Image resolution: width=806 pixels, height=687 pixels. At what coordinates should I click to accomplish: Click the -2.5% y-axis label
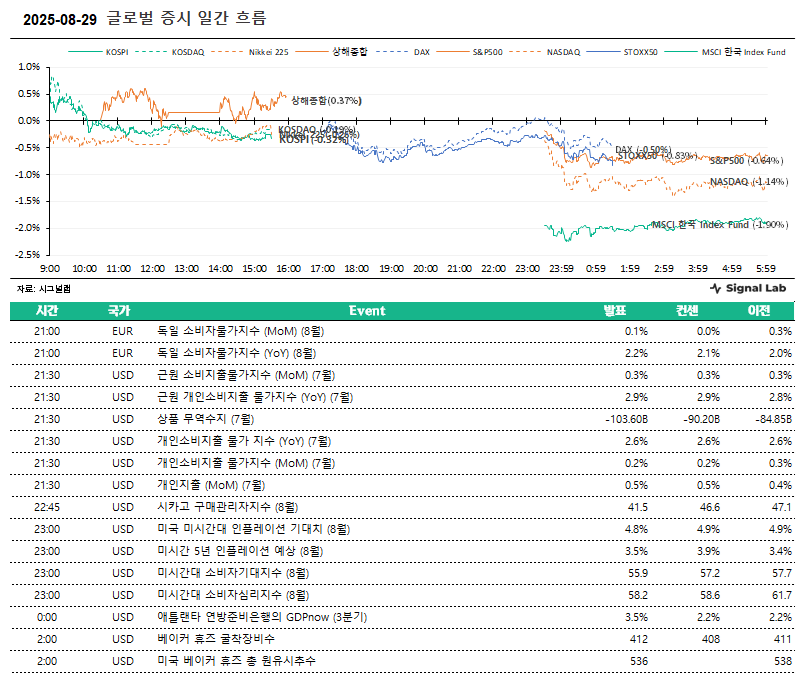tap(29, 255)
